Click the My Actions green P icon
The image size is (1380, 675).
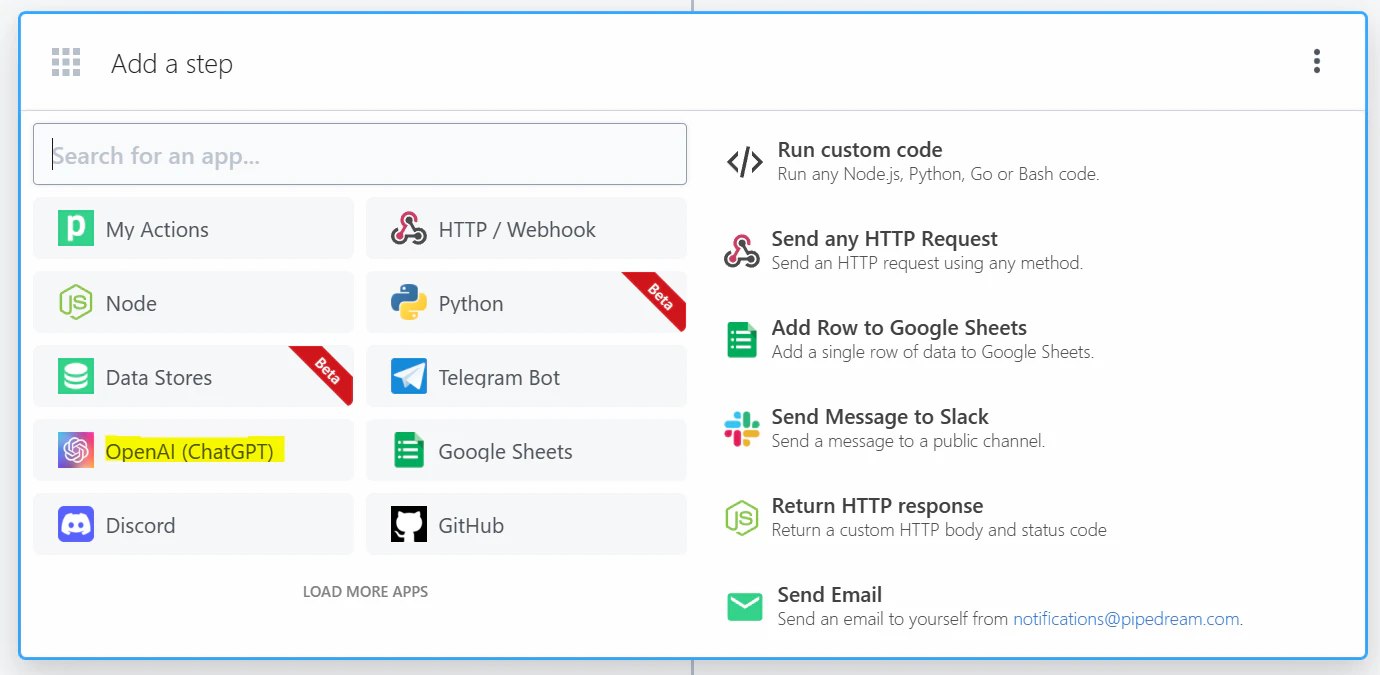click(x=76, y=229)
